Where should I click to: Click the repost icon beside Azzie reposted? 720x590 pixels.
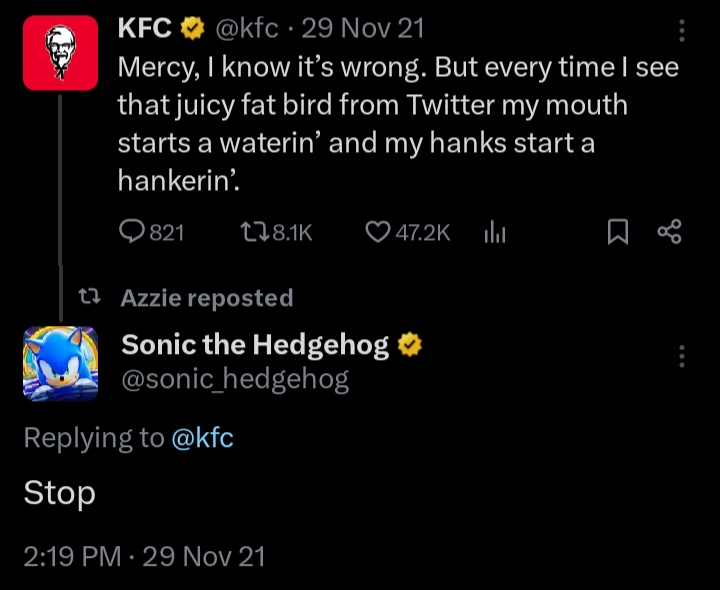(x=90, y=298)
